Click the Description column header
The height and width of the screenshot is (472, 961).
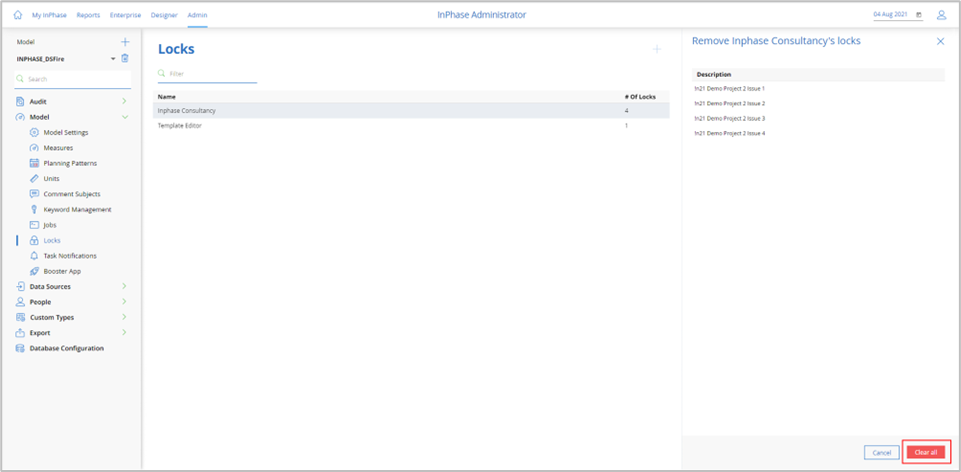point(714,74)
